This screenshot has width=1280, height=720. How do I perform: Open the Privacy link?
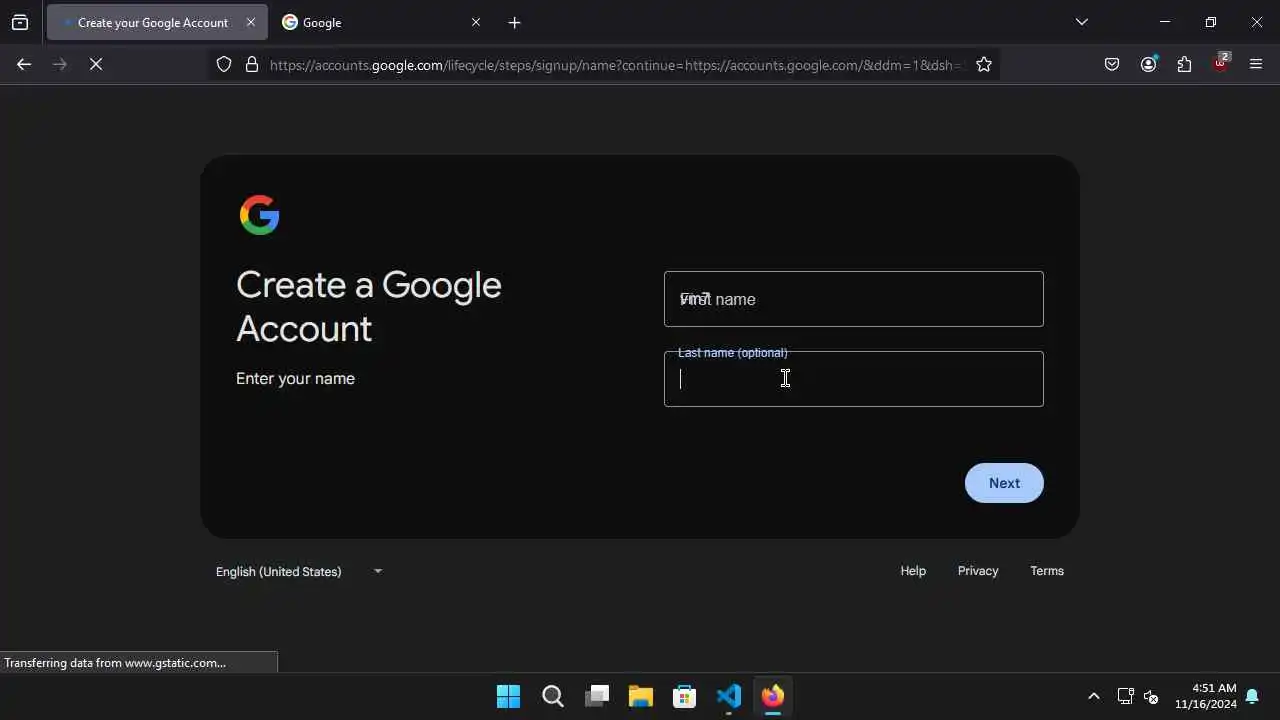[x=978, y=571]
